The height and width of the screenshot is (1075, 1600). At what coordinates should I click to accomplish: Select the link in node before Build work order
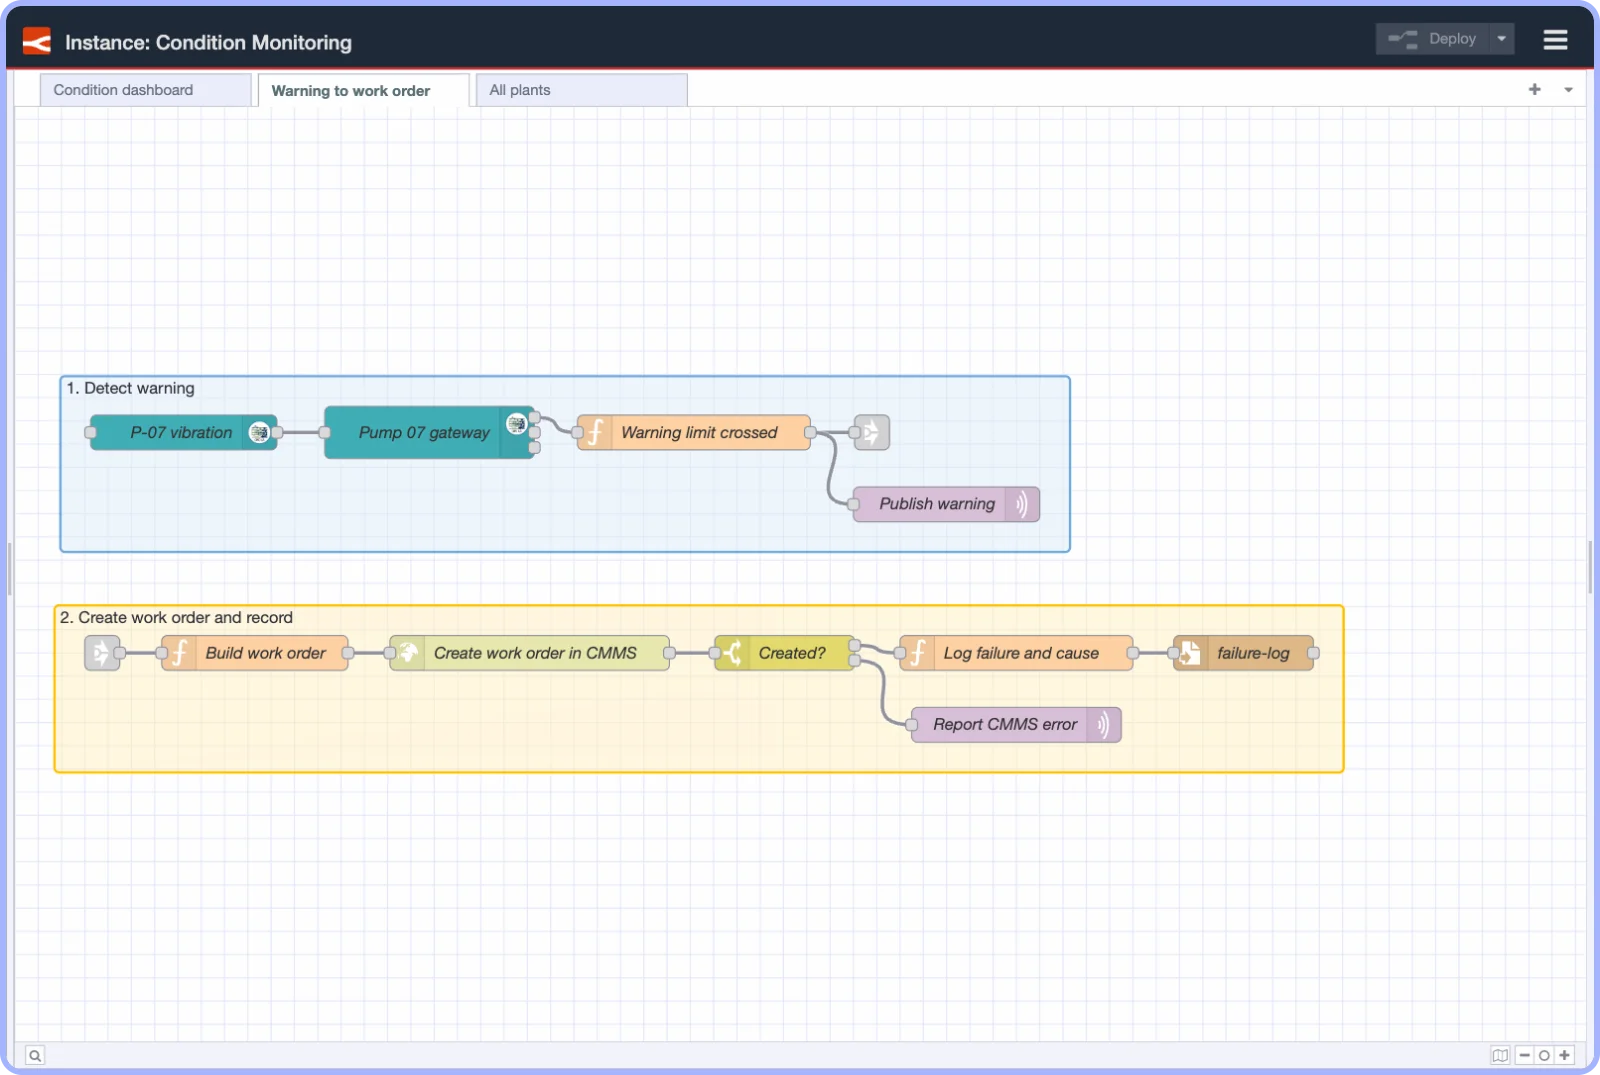[x=102, y=653]
